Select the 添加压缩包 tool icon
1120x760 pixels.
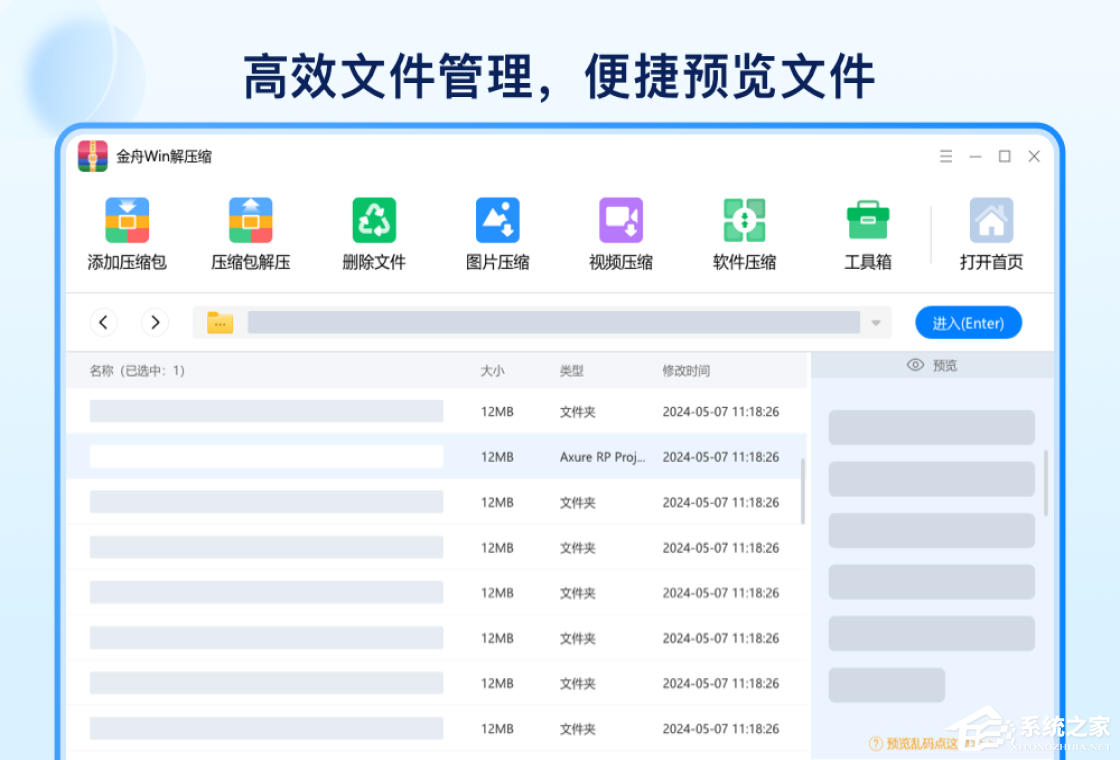(126, 219)
